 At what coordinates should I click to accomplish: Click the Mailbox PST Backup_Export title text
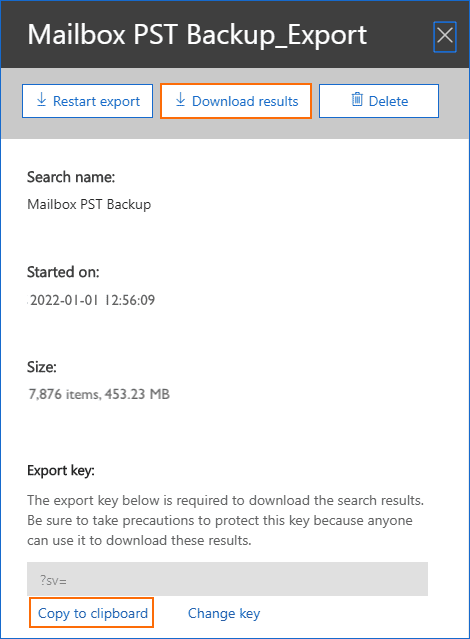pyautogui.click(x=197, y=35)
